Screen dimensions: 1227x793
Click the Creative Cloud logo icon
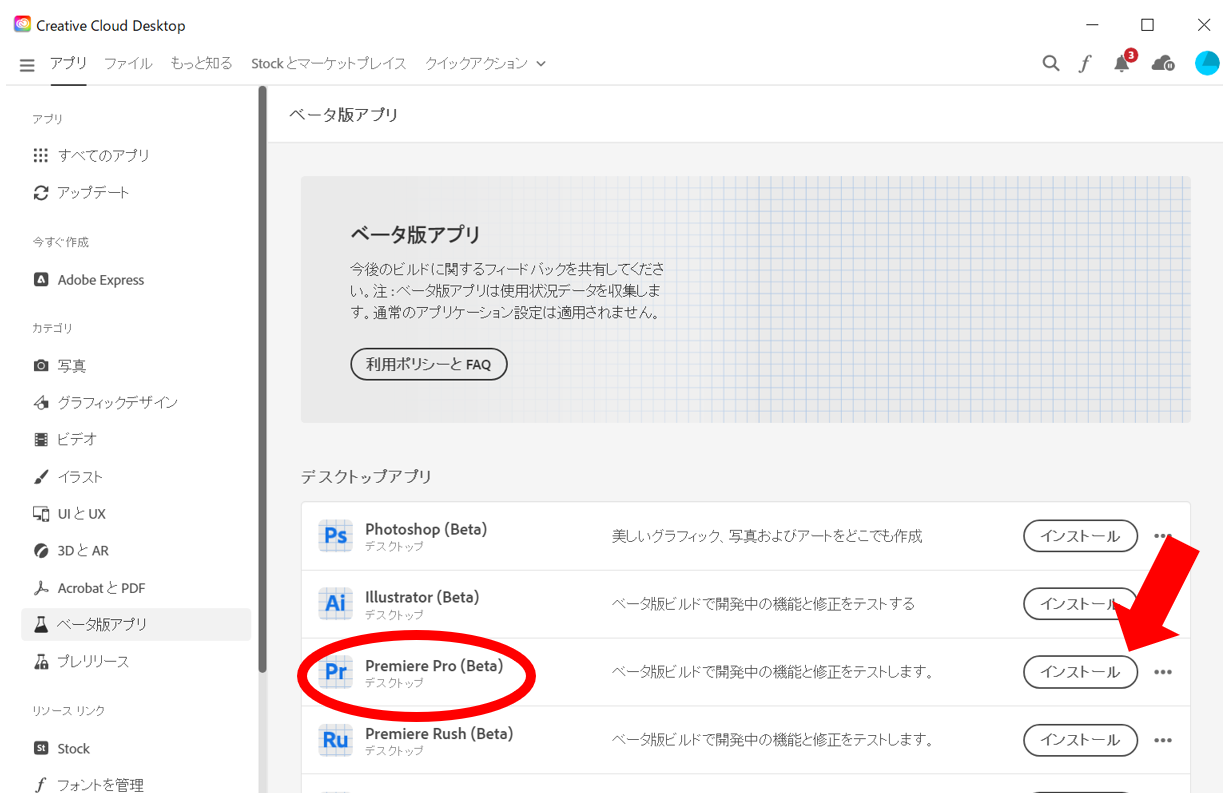click(22, 24)
